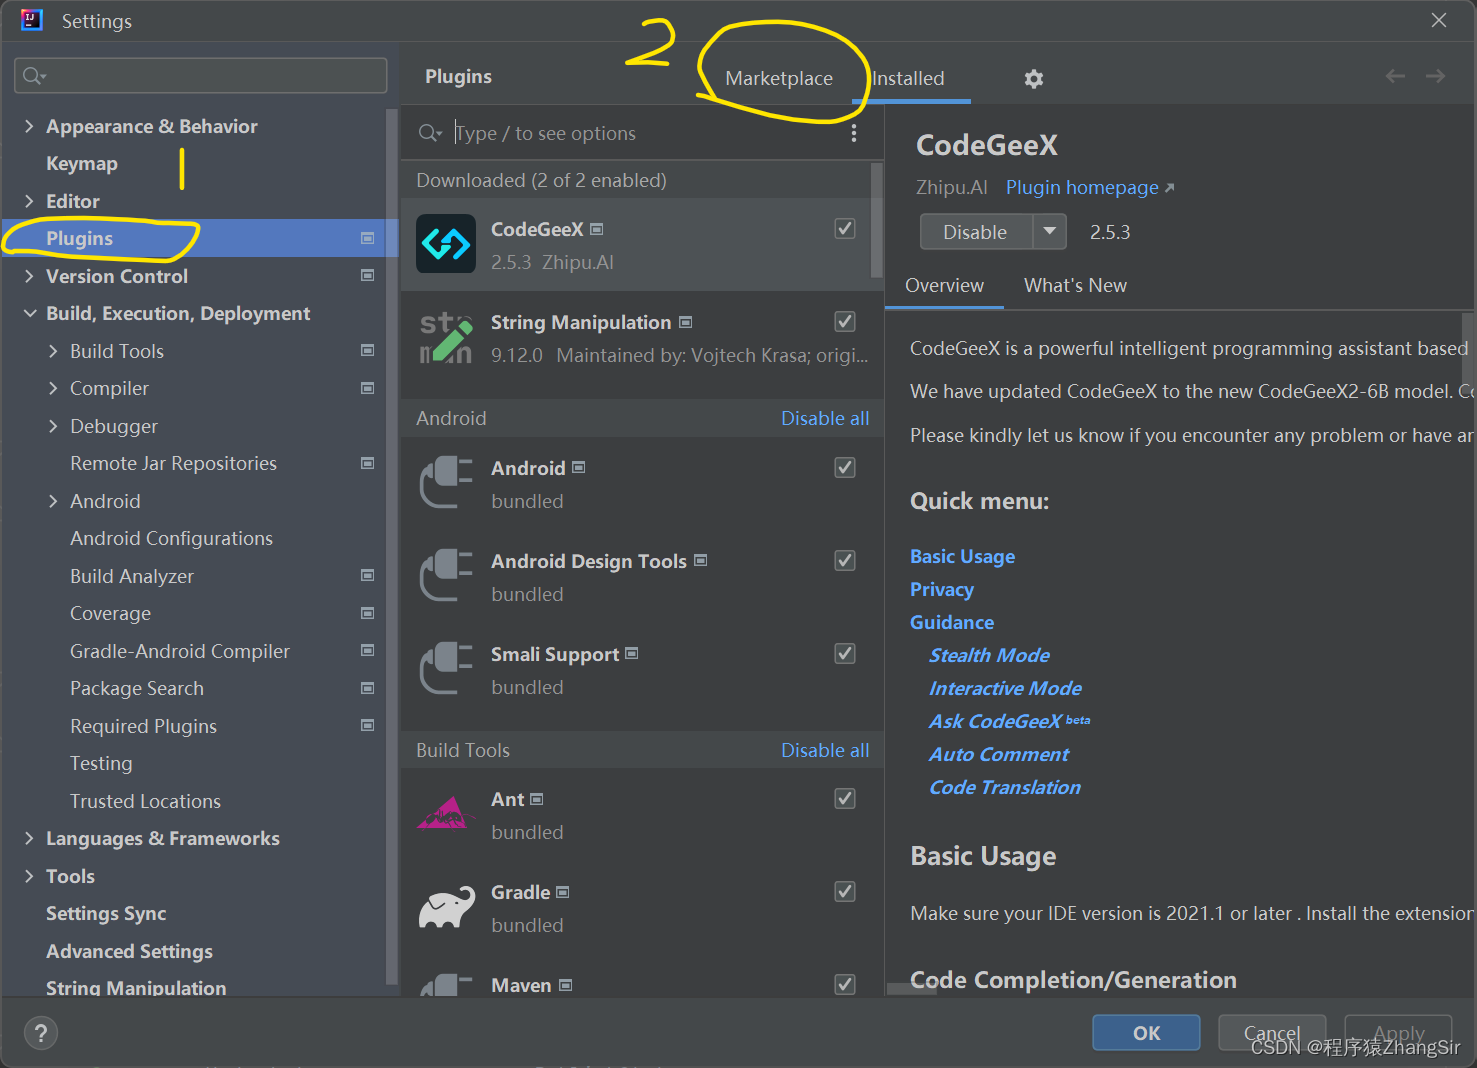Uncheck the CodeGeeX plugin checkbox
Screen dimensions: 1477x1068
(845, 228)
